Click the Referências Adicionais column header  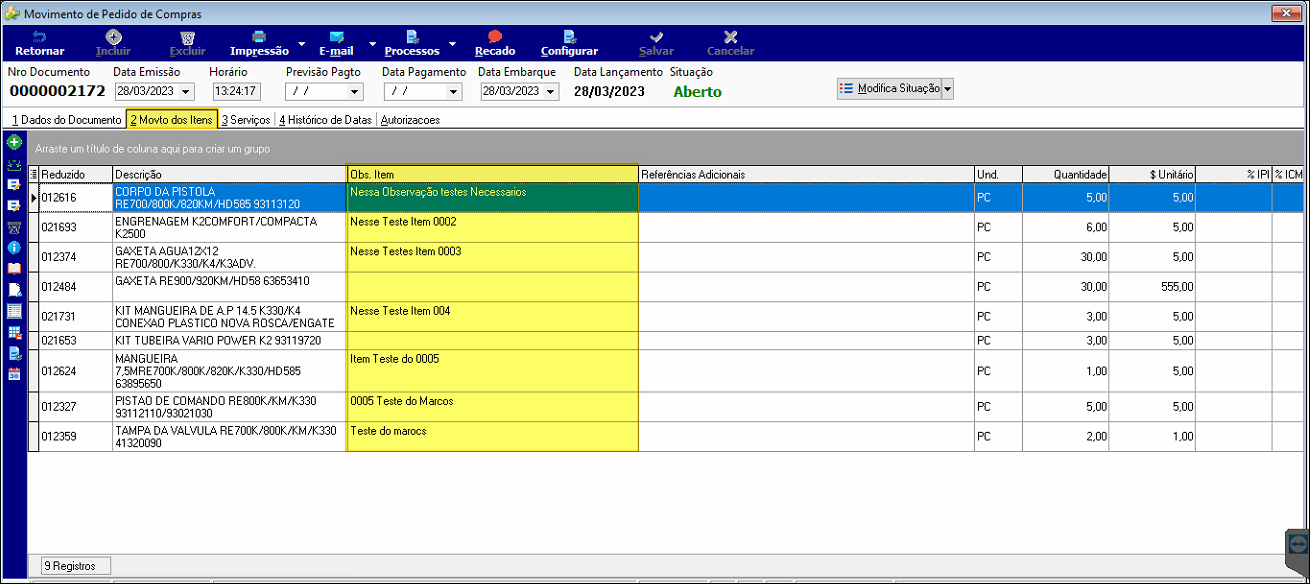[806, 174]
